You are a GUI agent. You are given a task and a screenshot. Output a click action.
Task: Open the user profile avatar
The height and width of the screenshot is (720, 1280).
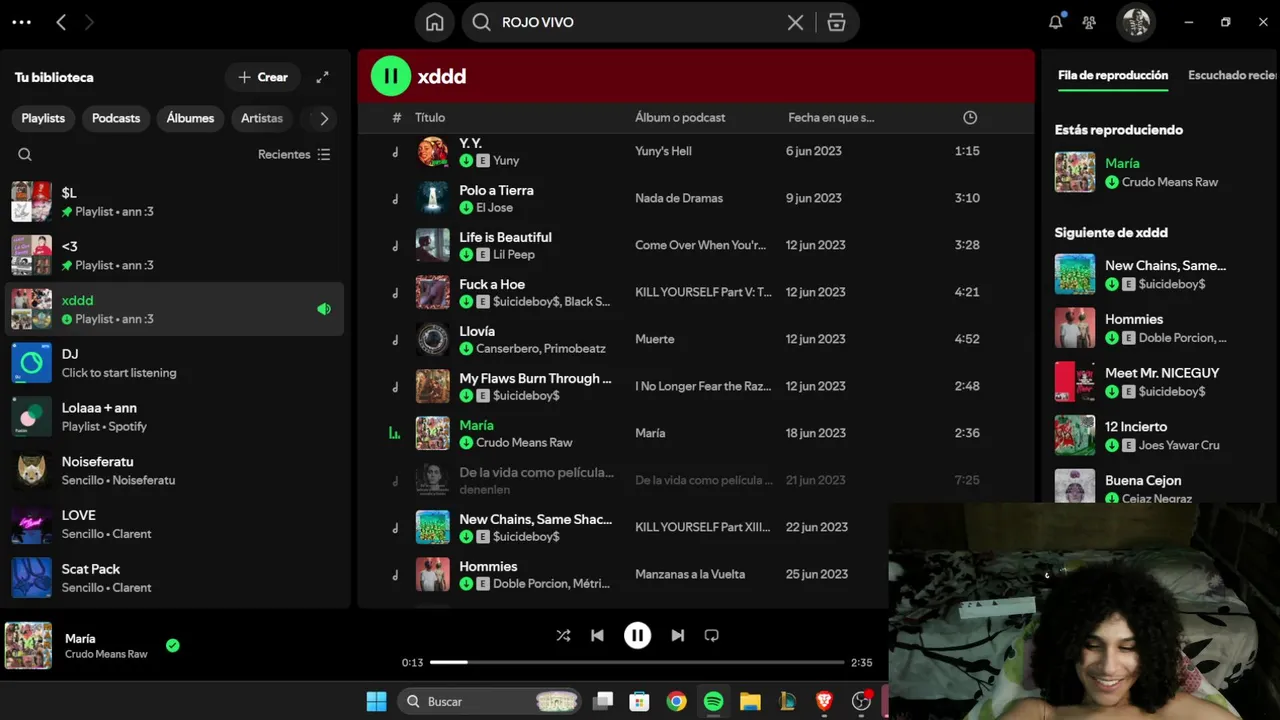[x=1135, y=22]
